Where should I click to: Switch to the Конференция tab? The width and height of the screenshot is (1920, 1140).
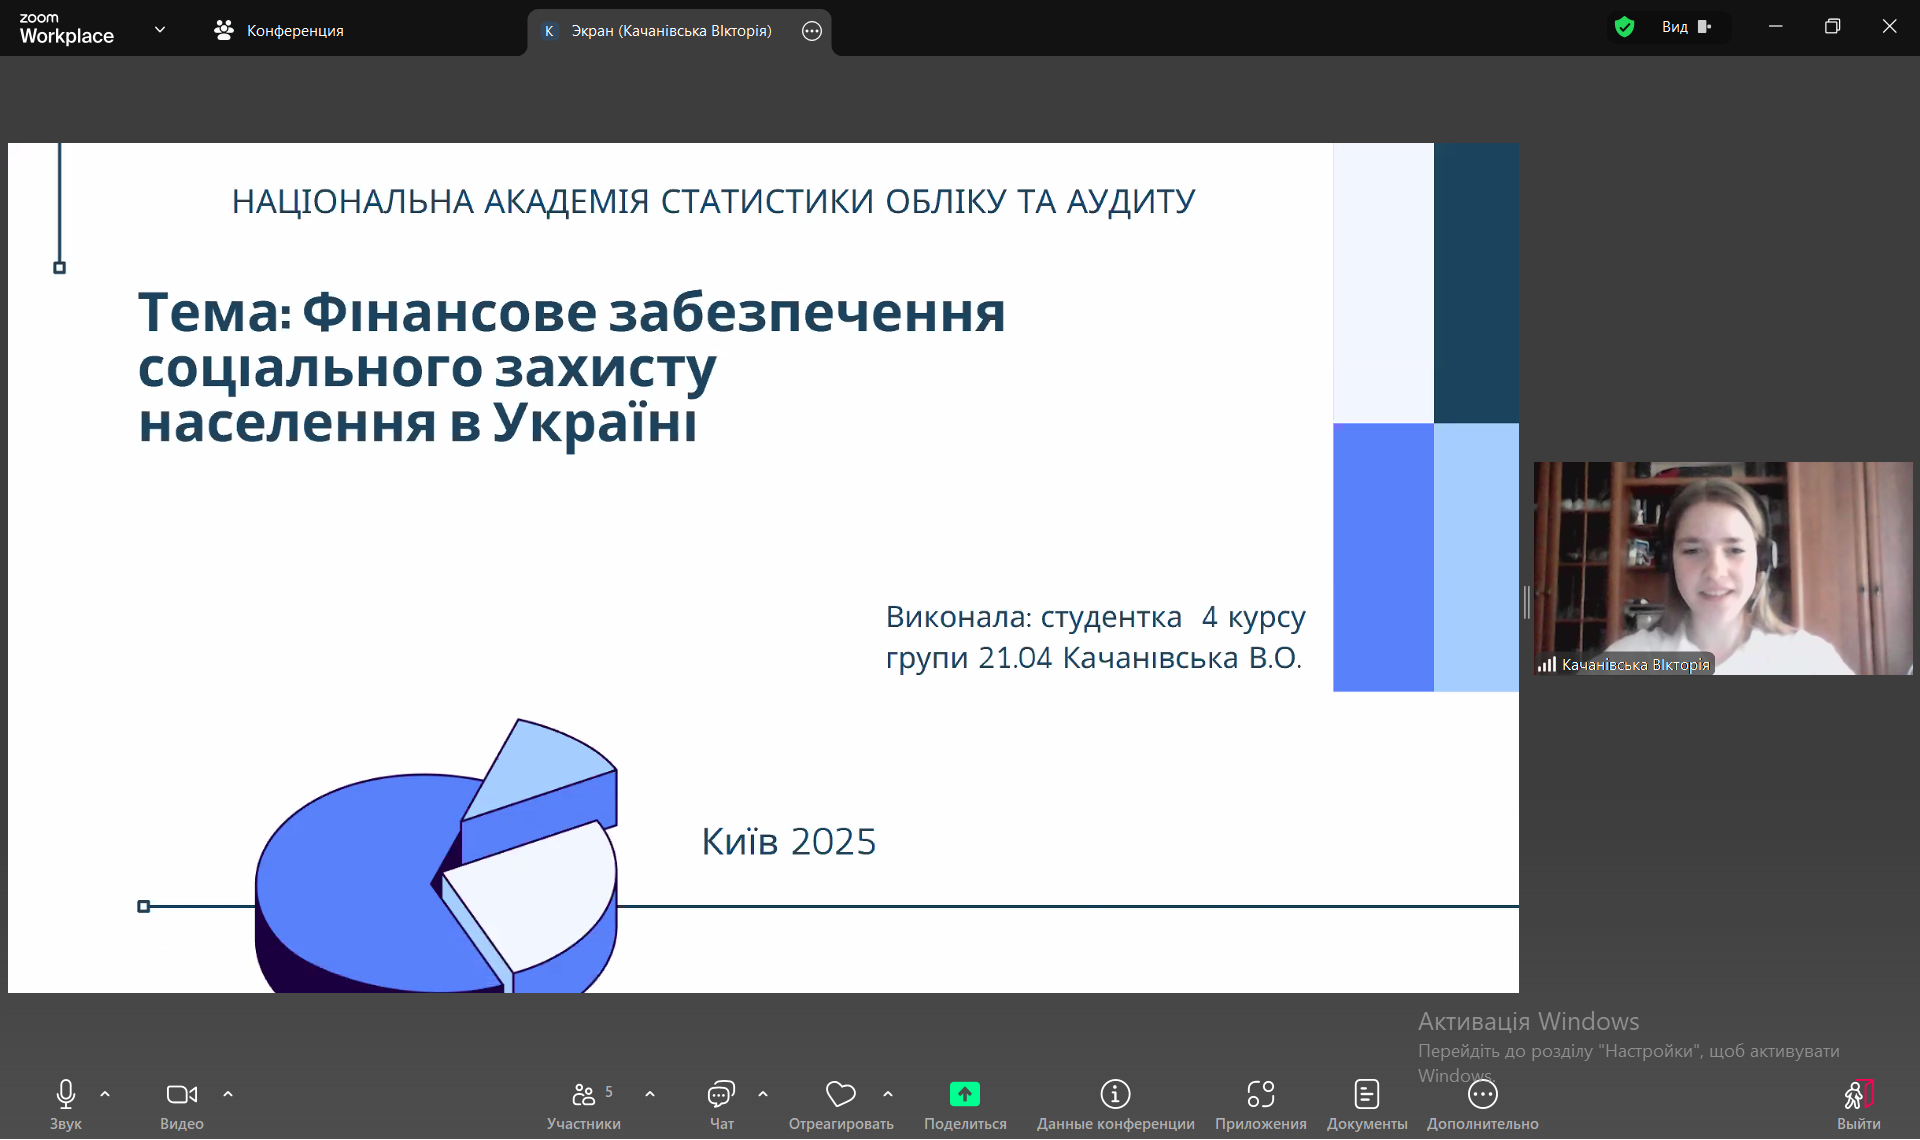click(279, 30)
